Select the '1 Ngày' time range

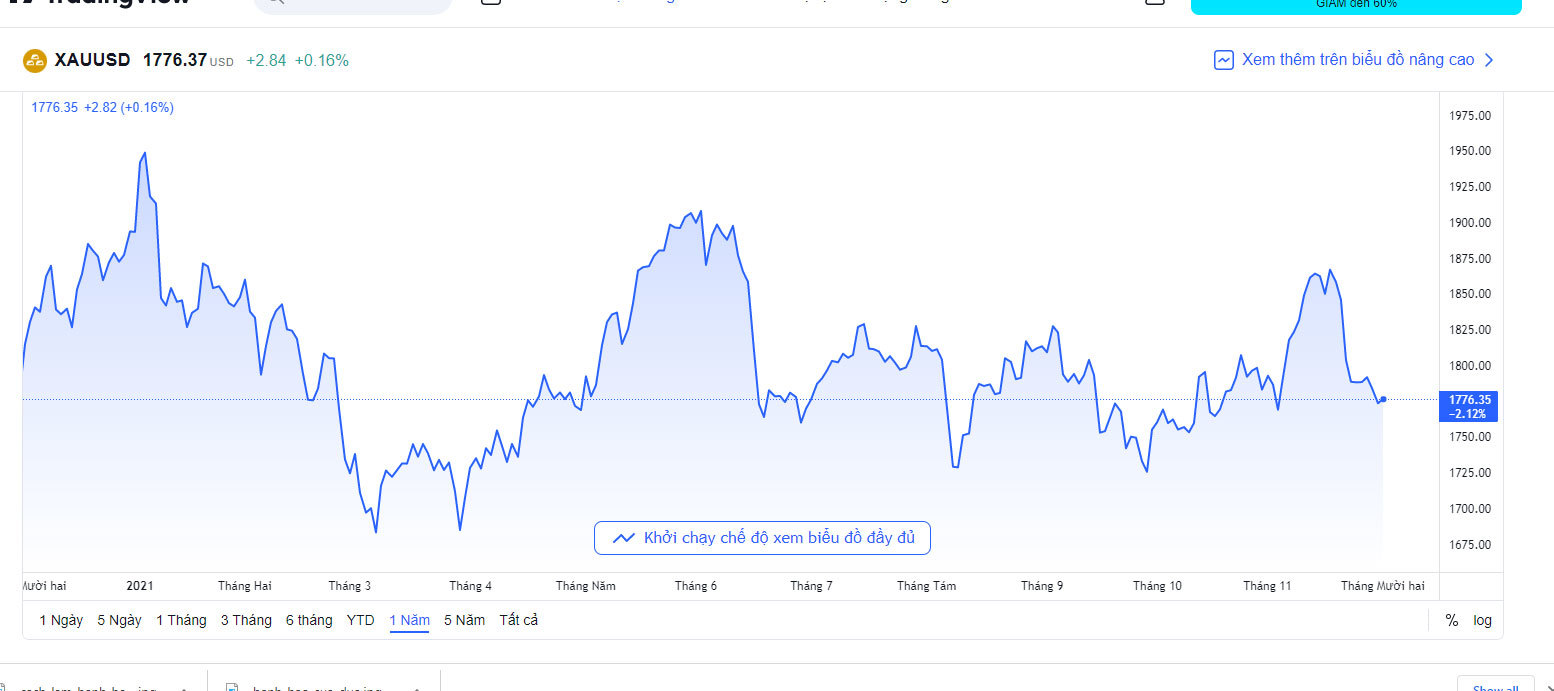(x=61, y=620)
